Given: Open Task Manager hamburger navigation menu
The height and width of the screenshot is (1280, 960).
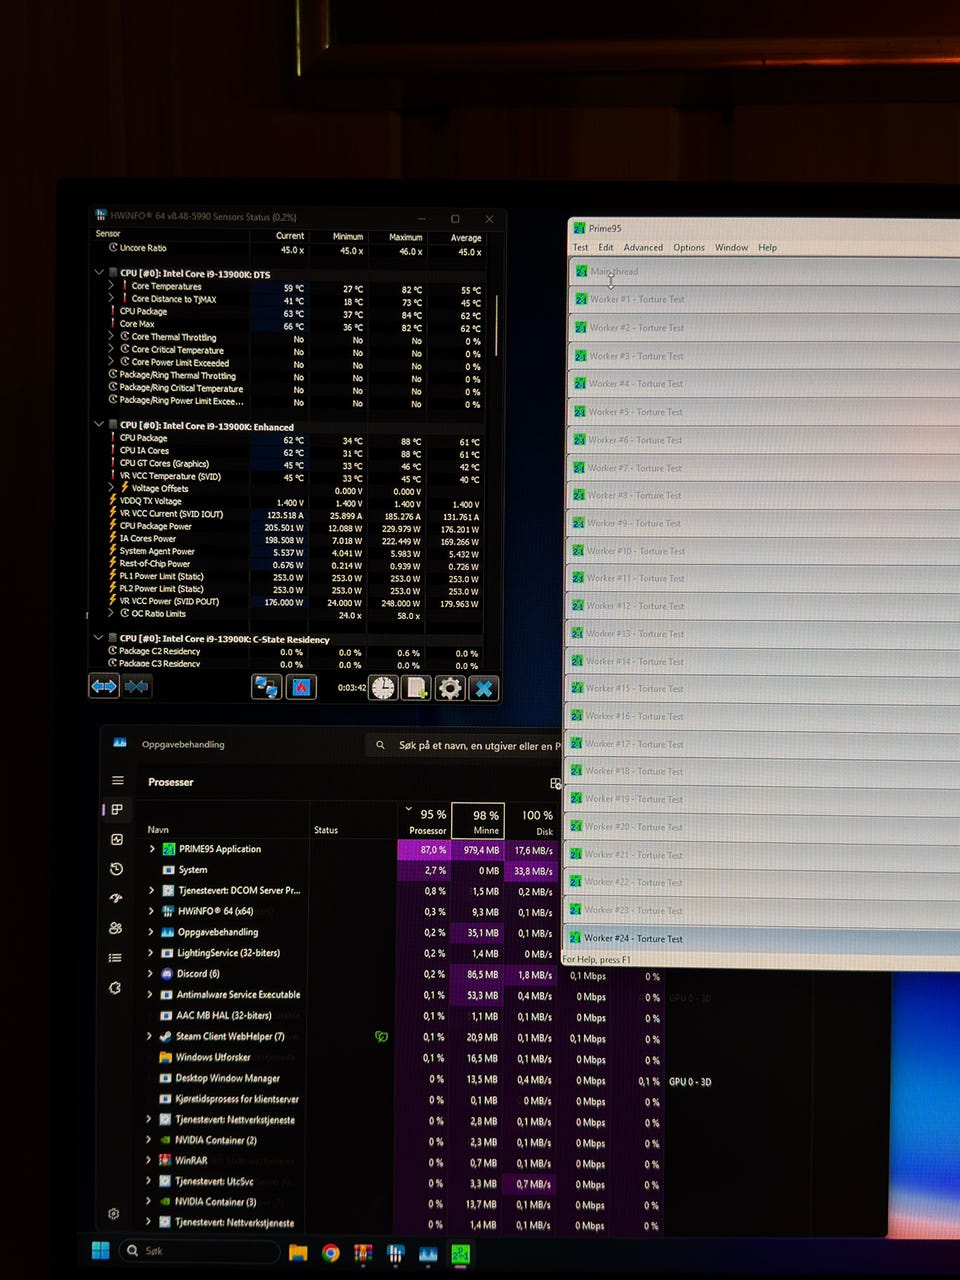Looking at the screenshot, I should pyautogui.click(x=118, y=781).
